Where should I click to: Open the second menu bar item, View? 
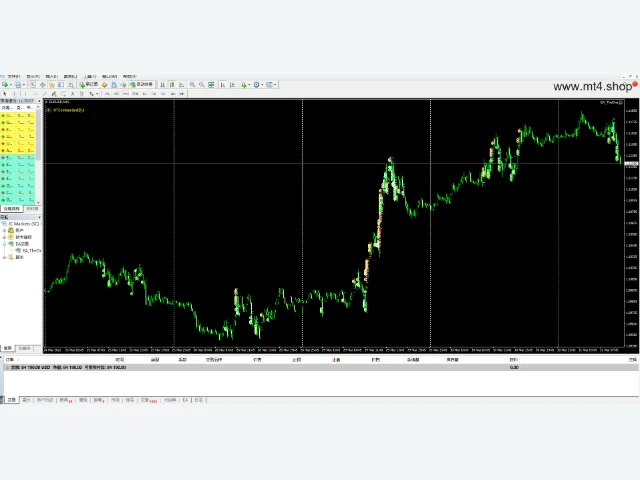33,76
